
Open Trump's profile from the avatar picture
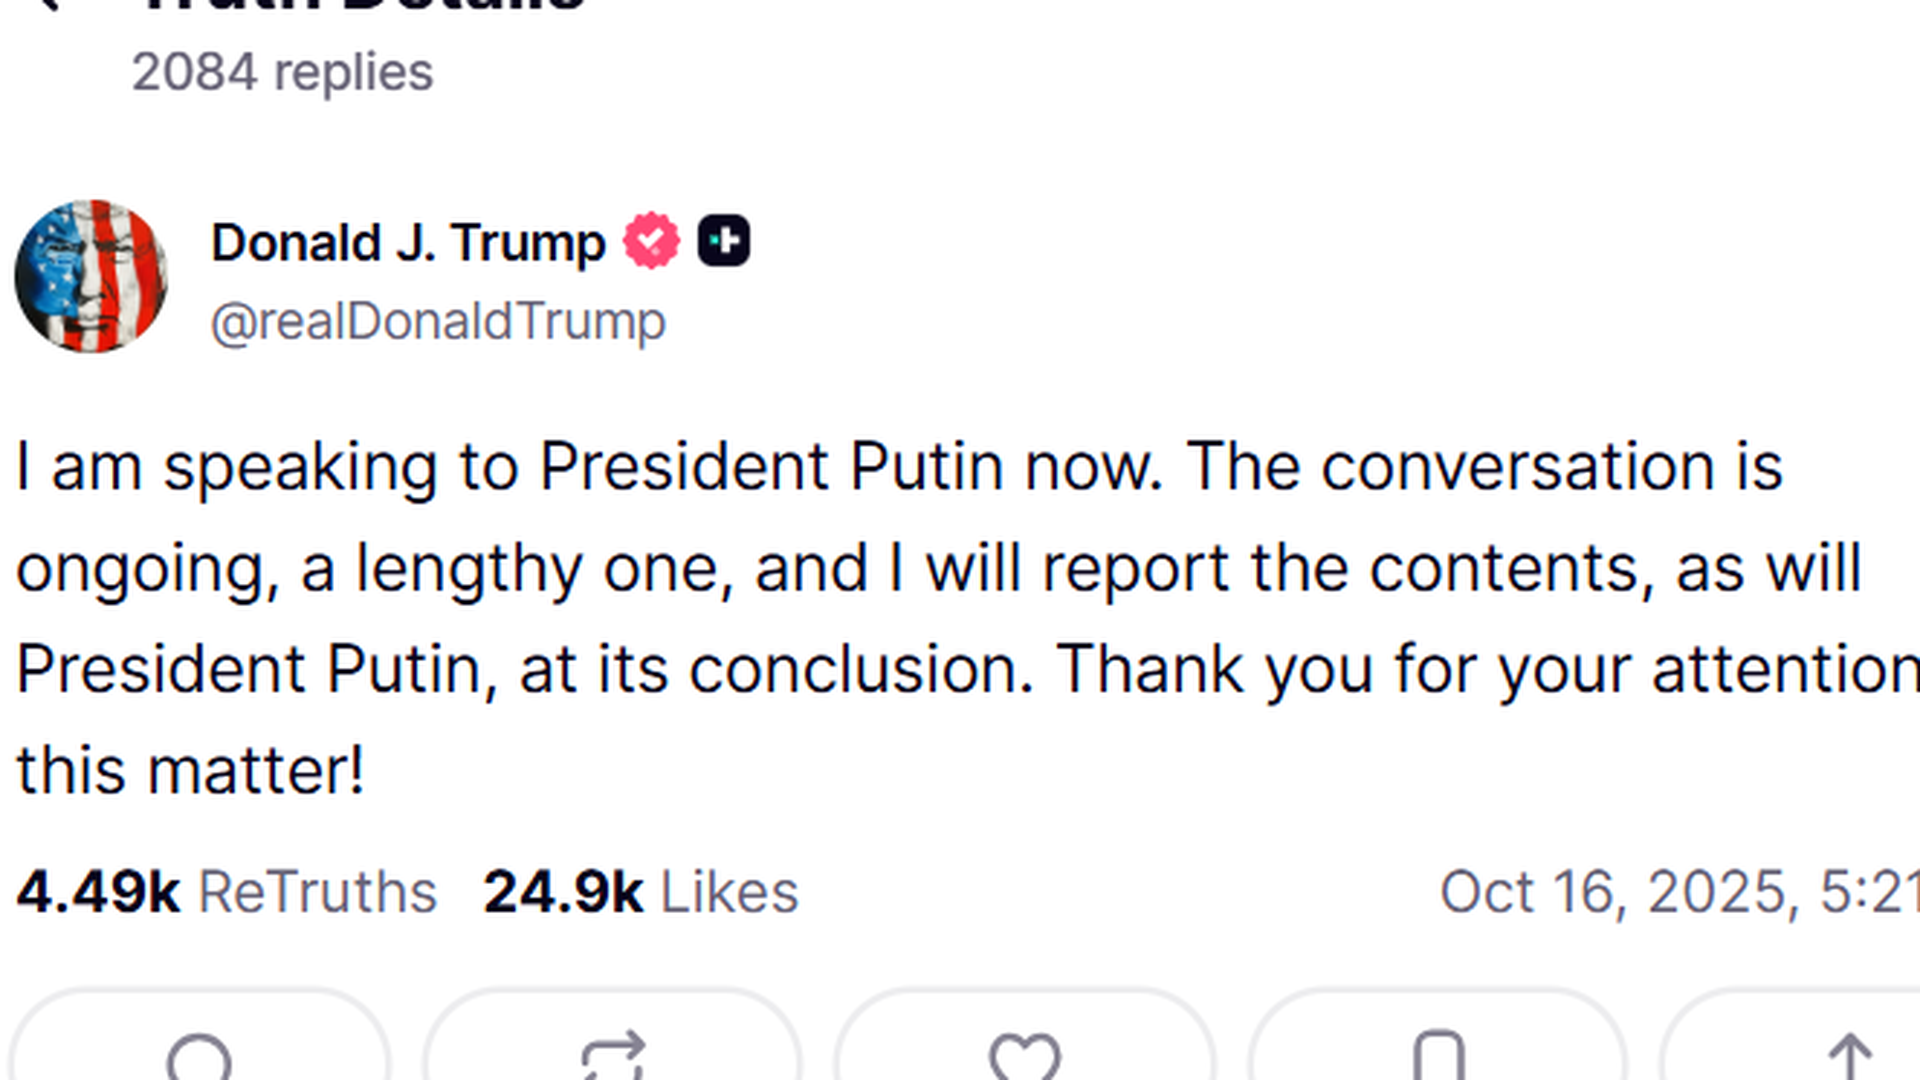click(x=90, y=277)
